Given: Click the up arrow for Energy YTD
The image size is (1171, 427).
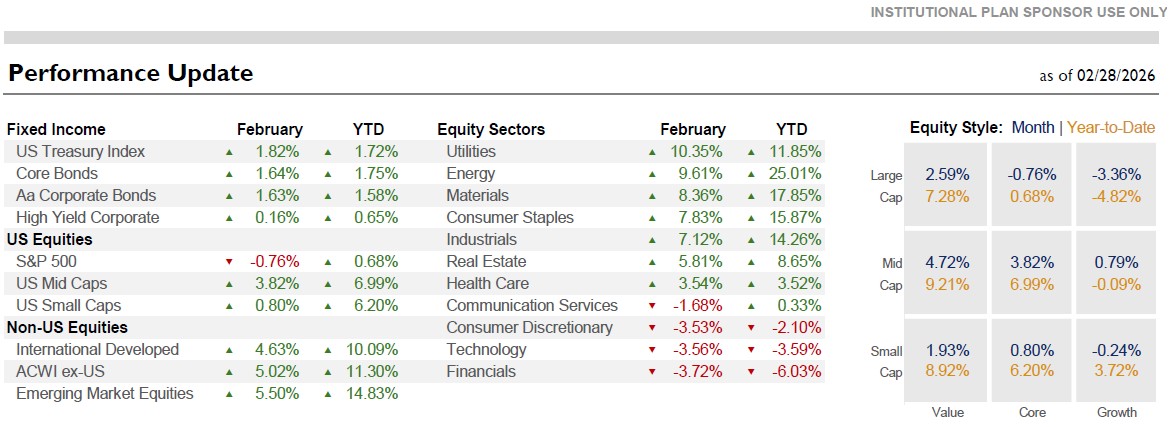Looking at the screenshot, I should coord(752,174).
